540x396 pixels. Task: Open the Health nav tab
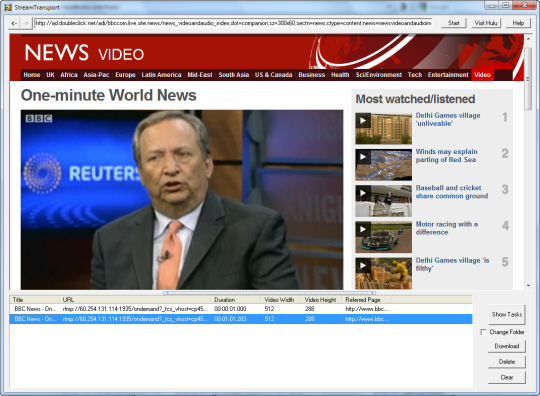[340, 75]
